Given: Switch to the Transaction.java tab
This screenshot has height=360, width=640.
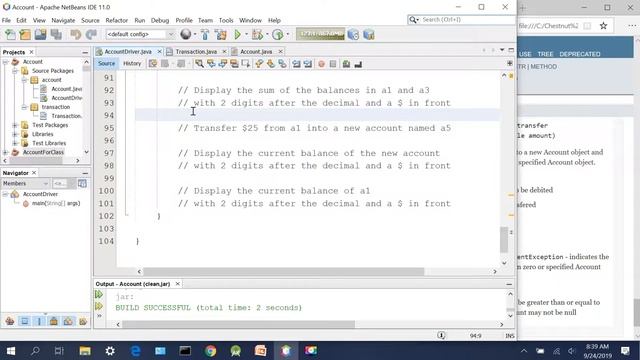Looking at the screenshot, I should pyautogui.click(x=196, y=51).
